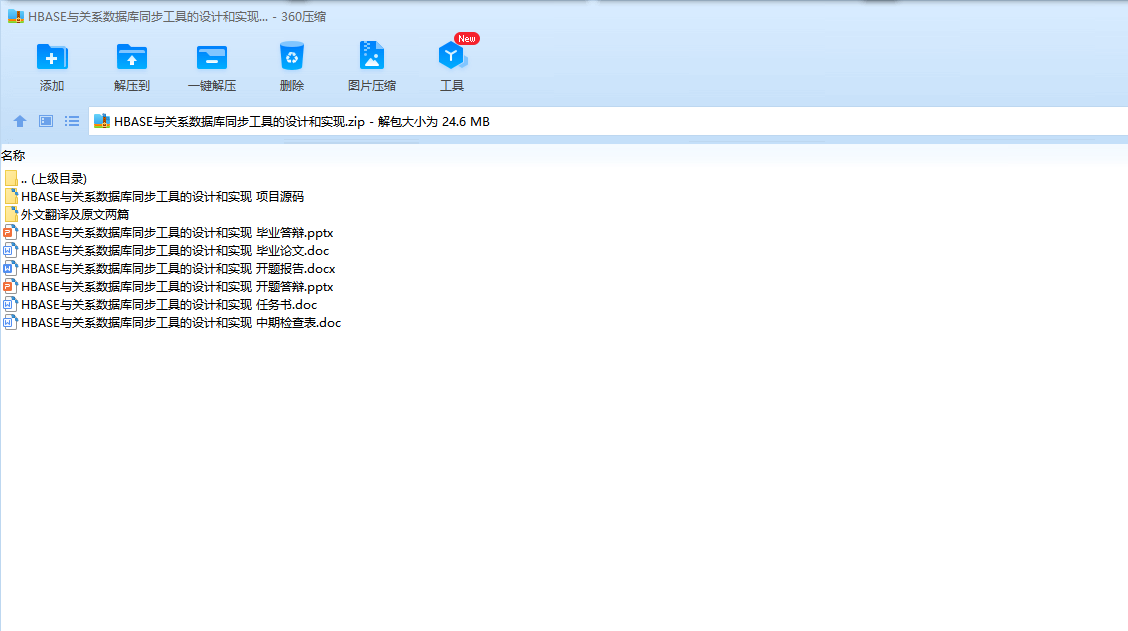Click the Word icon of 中期检查表.doc
1128x631 pixels.
(10, 322)
